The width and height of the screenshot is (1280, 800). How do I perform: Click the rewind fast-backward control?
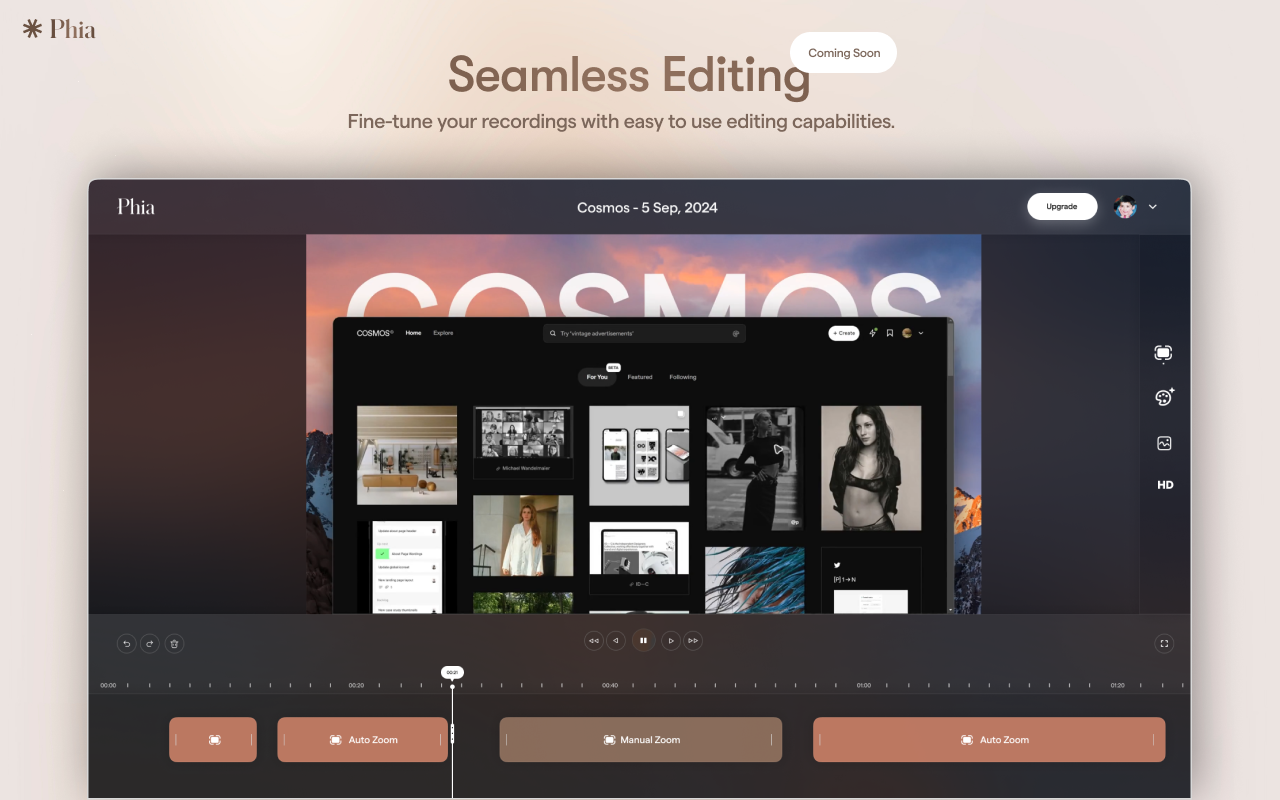click(594, 640)
